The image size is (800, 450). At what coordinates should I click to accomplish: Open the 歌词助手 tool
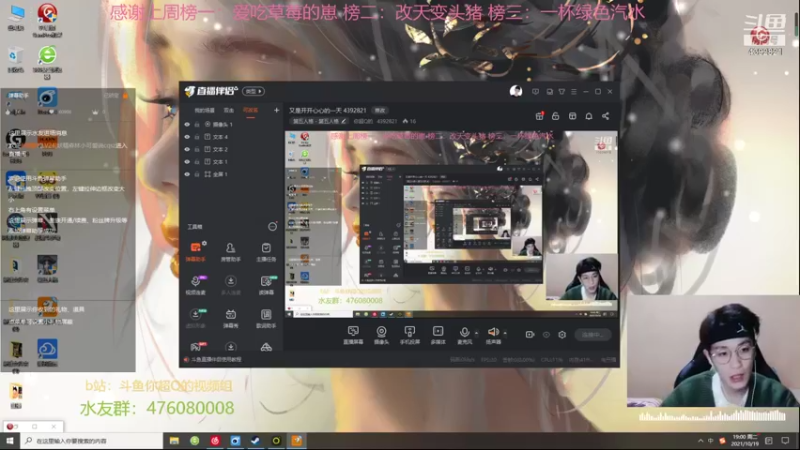266,318
